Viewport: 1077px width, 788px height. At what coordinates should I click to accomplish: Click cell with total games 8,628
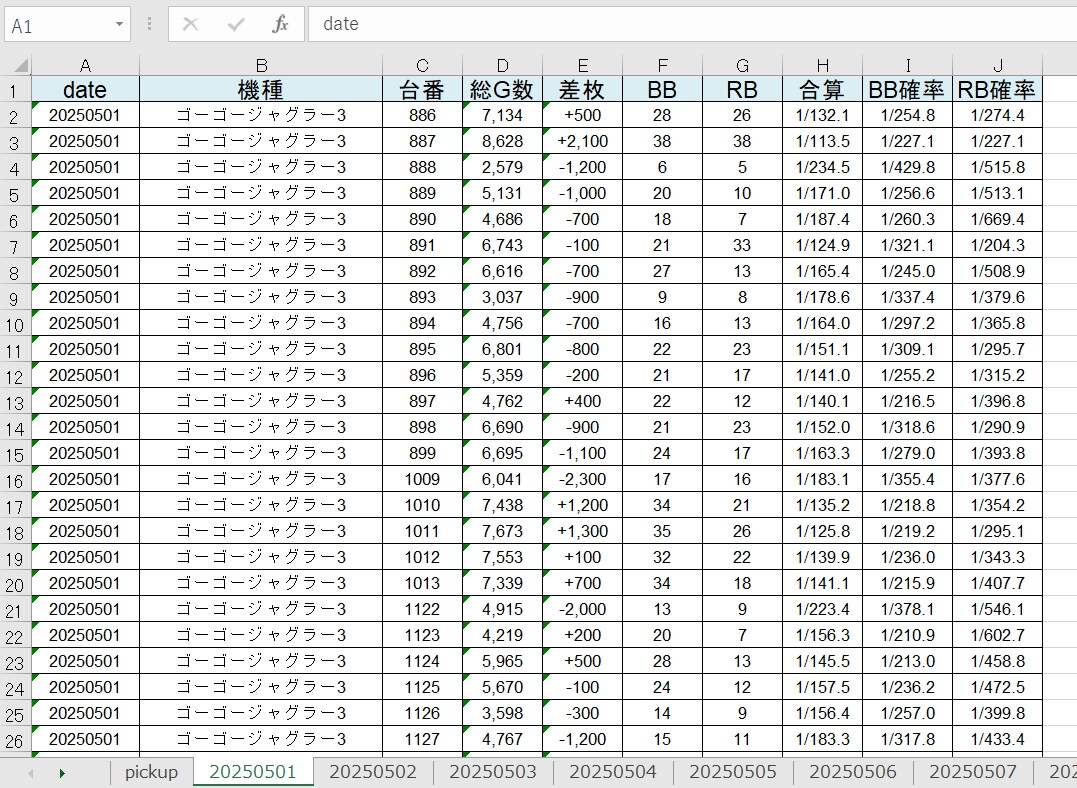503,142
